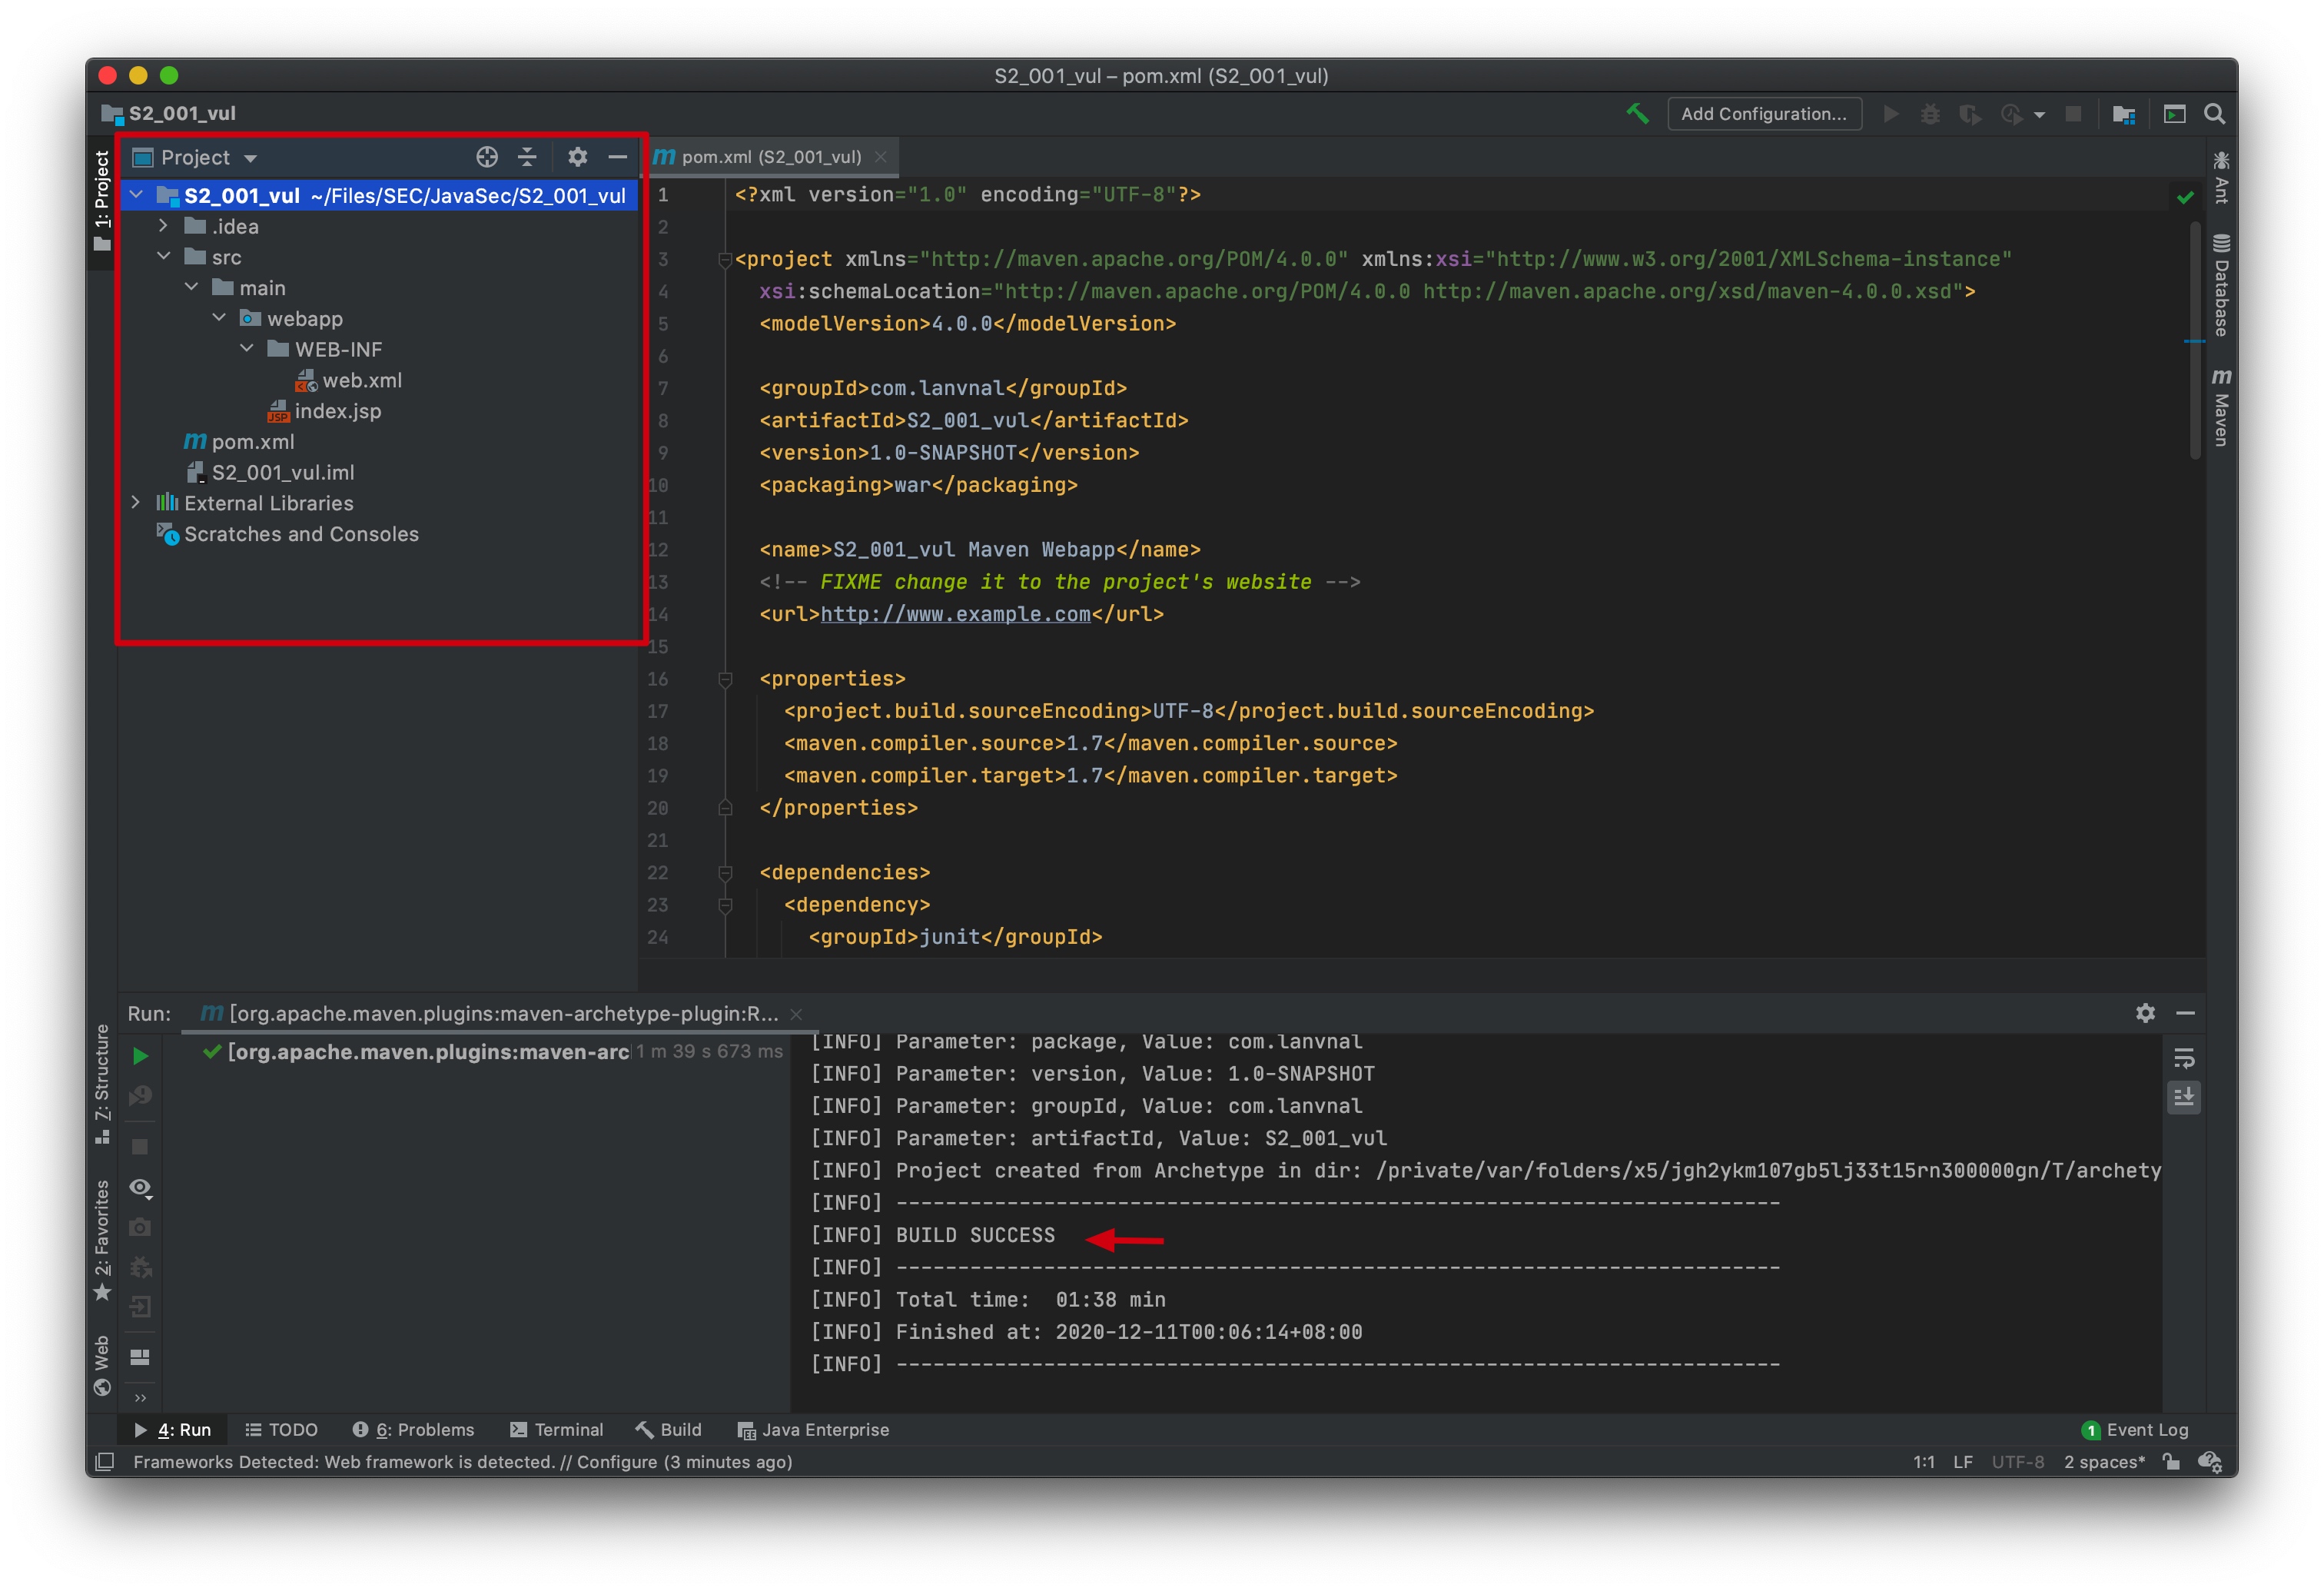This screenshot has height=1591, width=2324.
Task: Click the Restore Layout icon in Run panel
Action: (x=140, y=1357)
